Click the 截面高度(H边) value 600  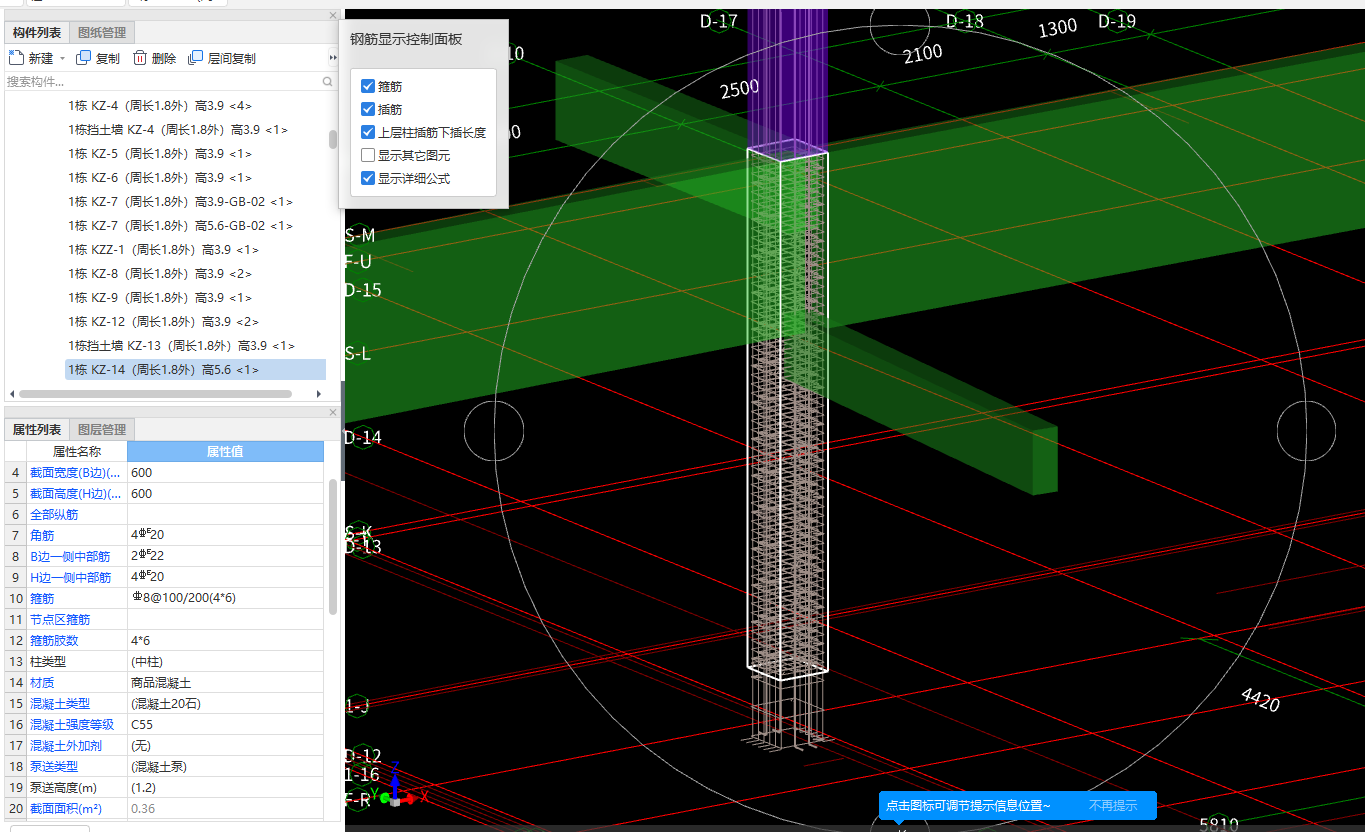point(225,493)
